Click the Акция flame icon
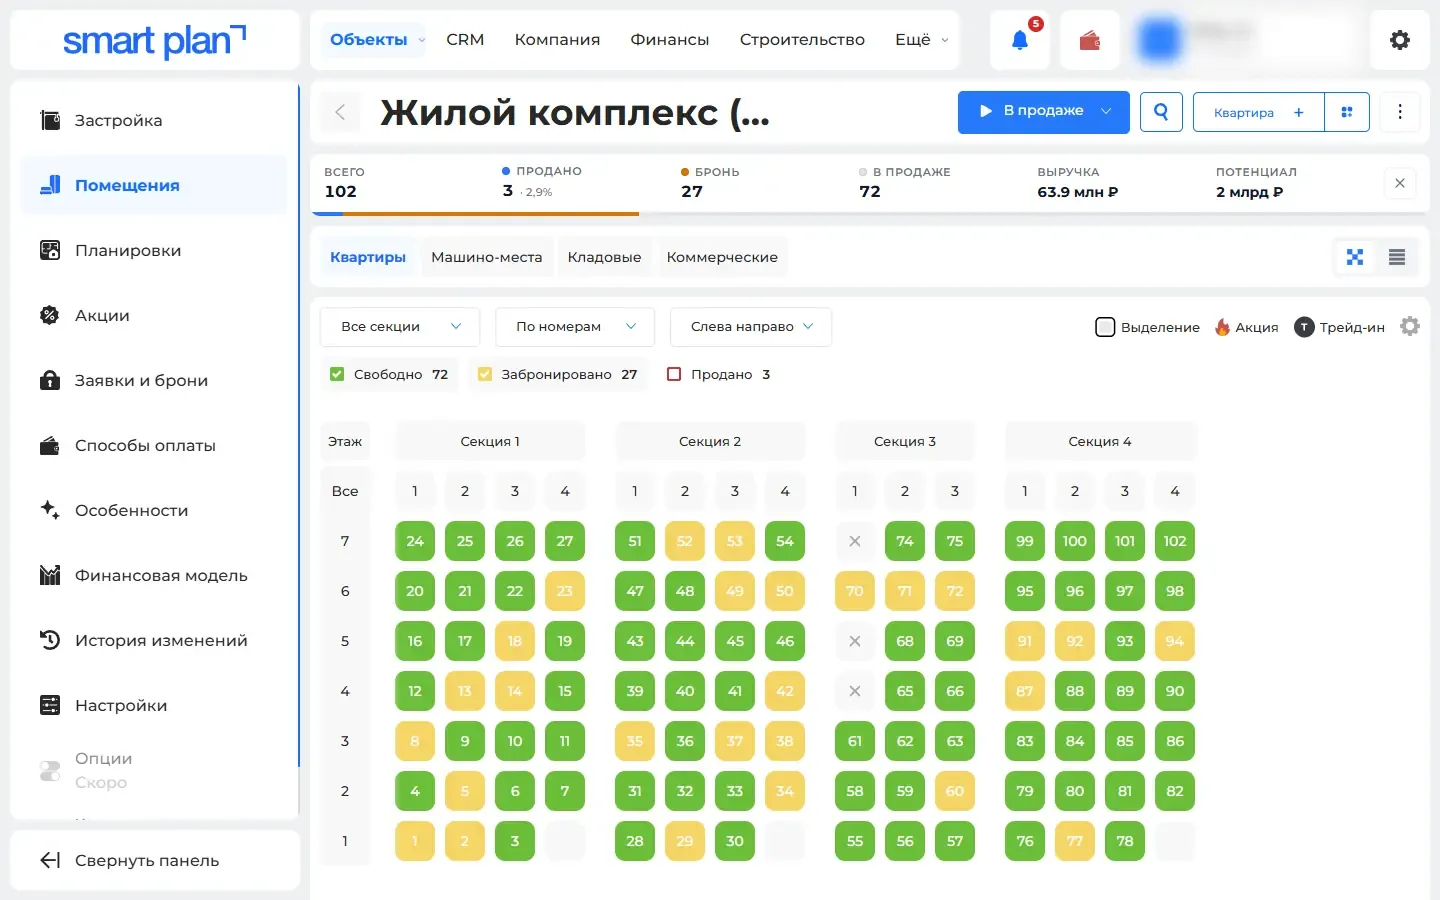This screenshot has width=1440, height=900. 1222,327
